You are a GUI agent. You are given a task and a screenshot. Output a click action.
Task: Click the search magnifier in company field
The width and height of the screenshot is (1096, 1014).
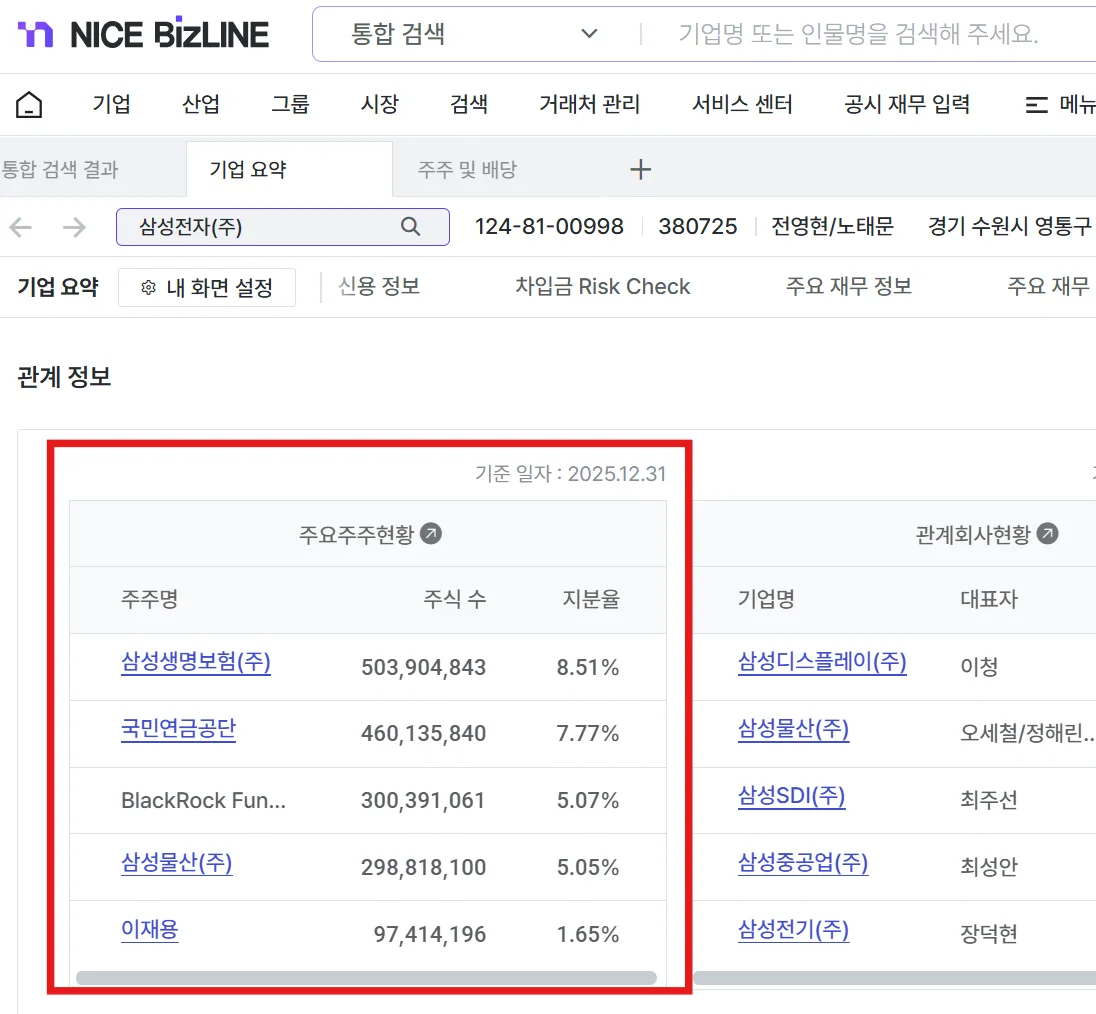[x=410, y=227]
